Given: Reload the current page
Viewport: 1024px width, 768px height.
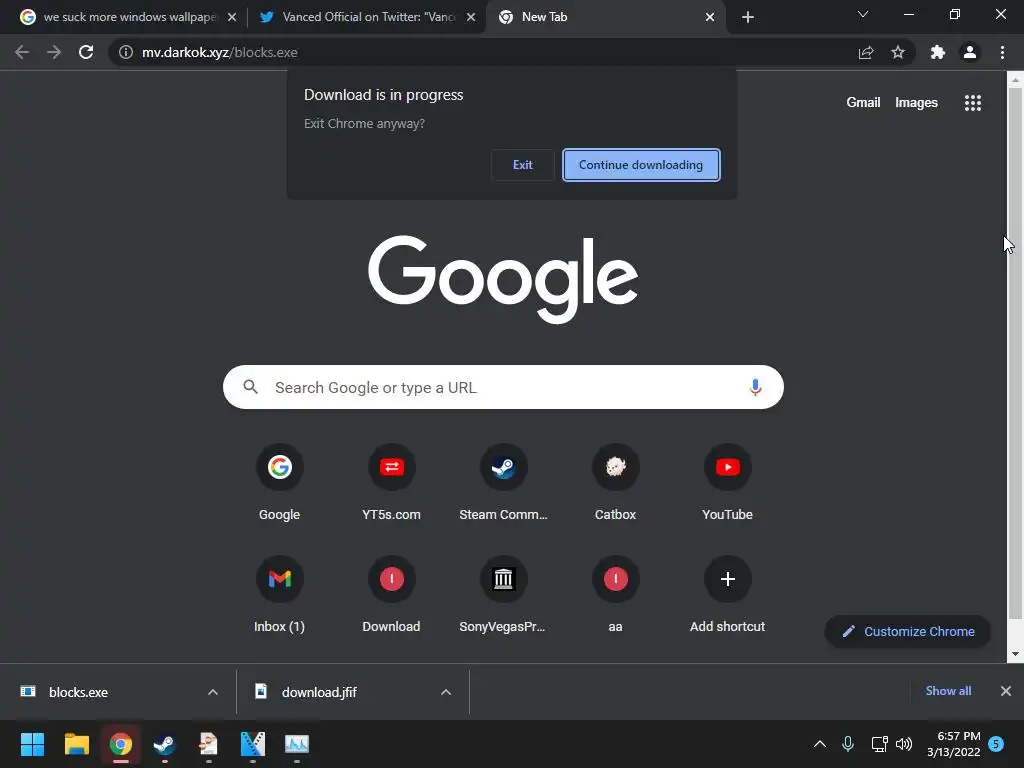Looking at the screenshot, I should [x=86, y=52].
